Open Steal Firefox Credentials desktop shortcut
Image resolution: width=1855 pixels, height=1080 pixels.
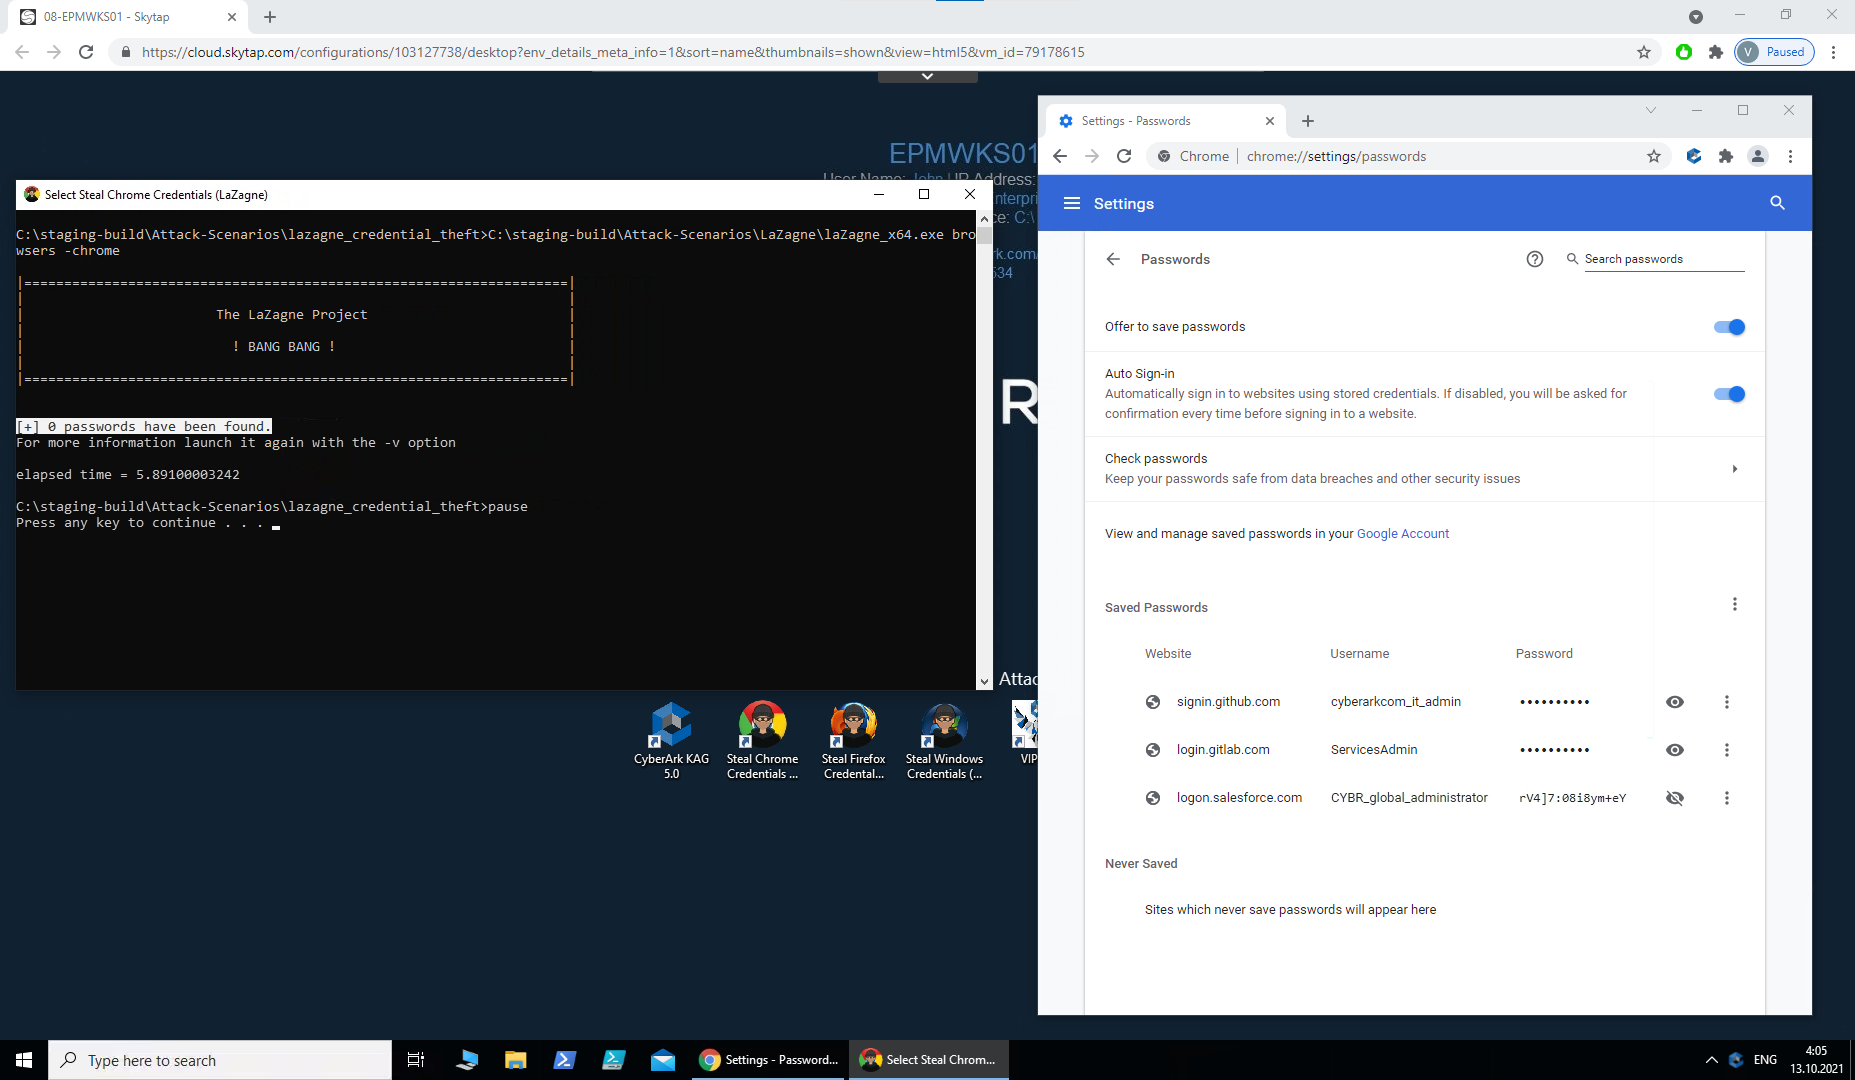click(853, 740)
